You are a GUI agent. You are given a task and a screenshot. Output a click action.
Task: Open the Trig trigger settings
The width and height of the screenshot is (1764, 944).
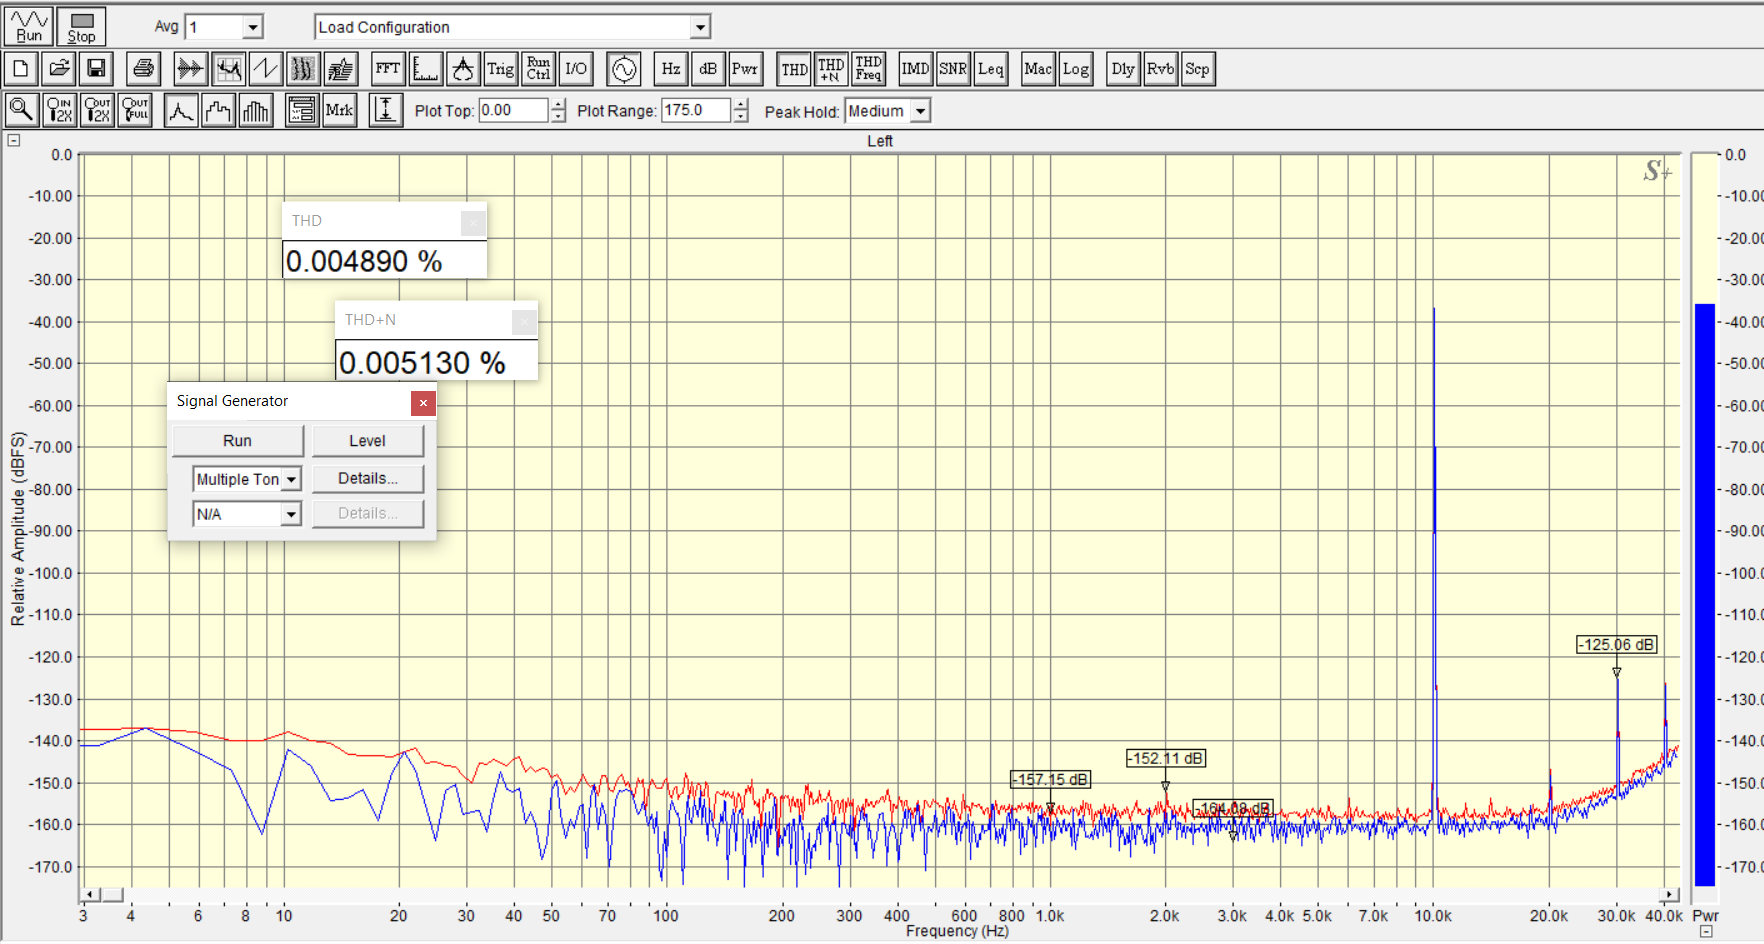tap(501, 69)
